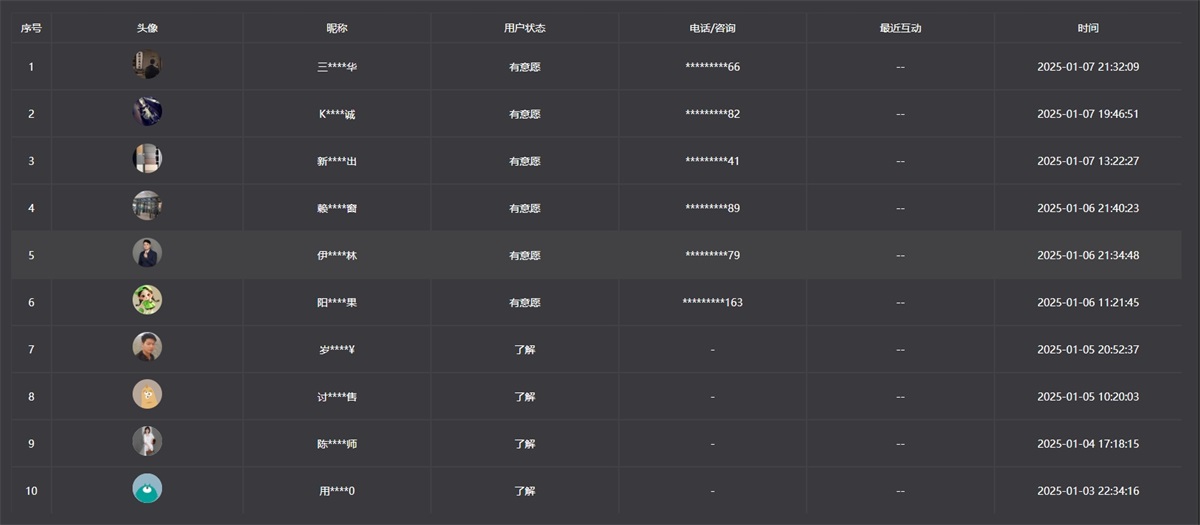The width and height of the screenshot is (1200, 525).
Task: Select timestamp 2025-01-07 21:32:09
Action: (1088, 67)
